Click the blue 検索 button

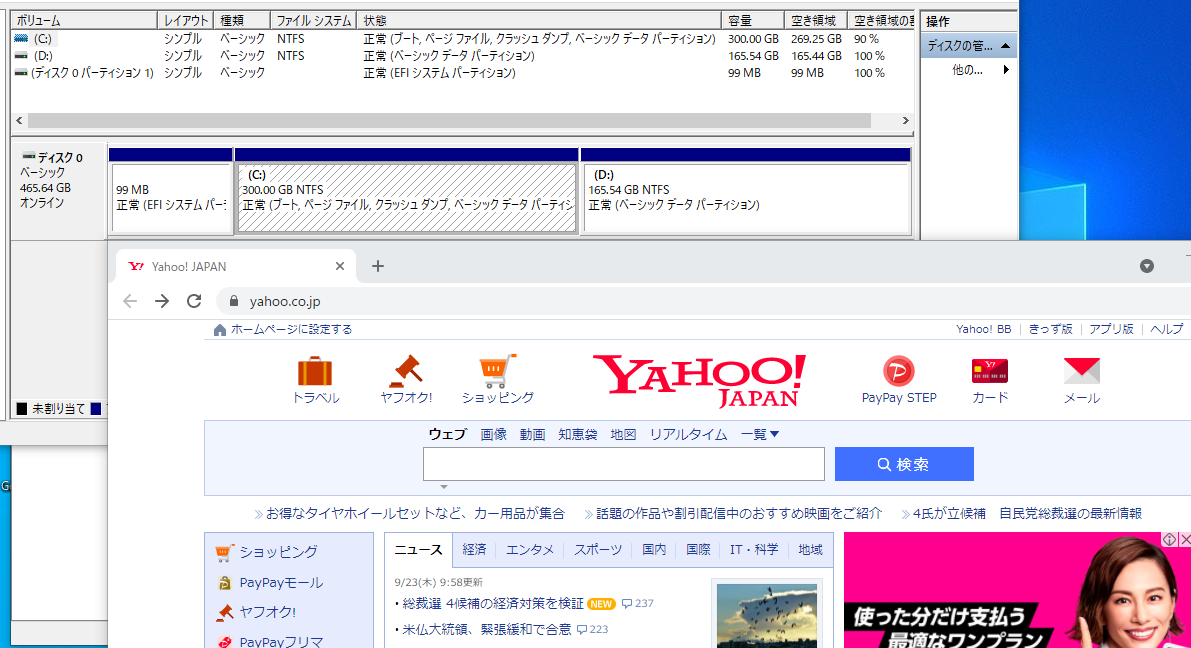pos(904,464)
